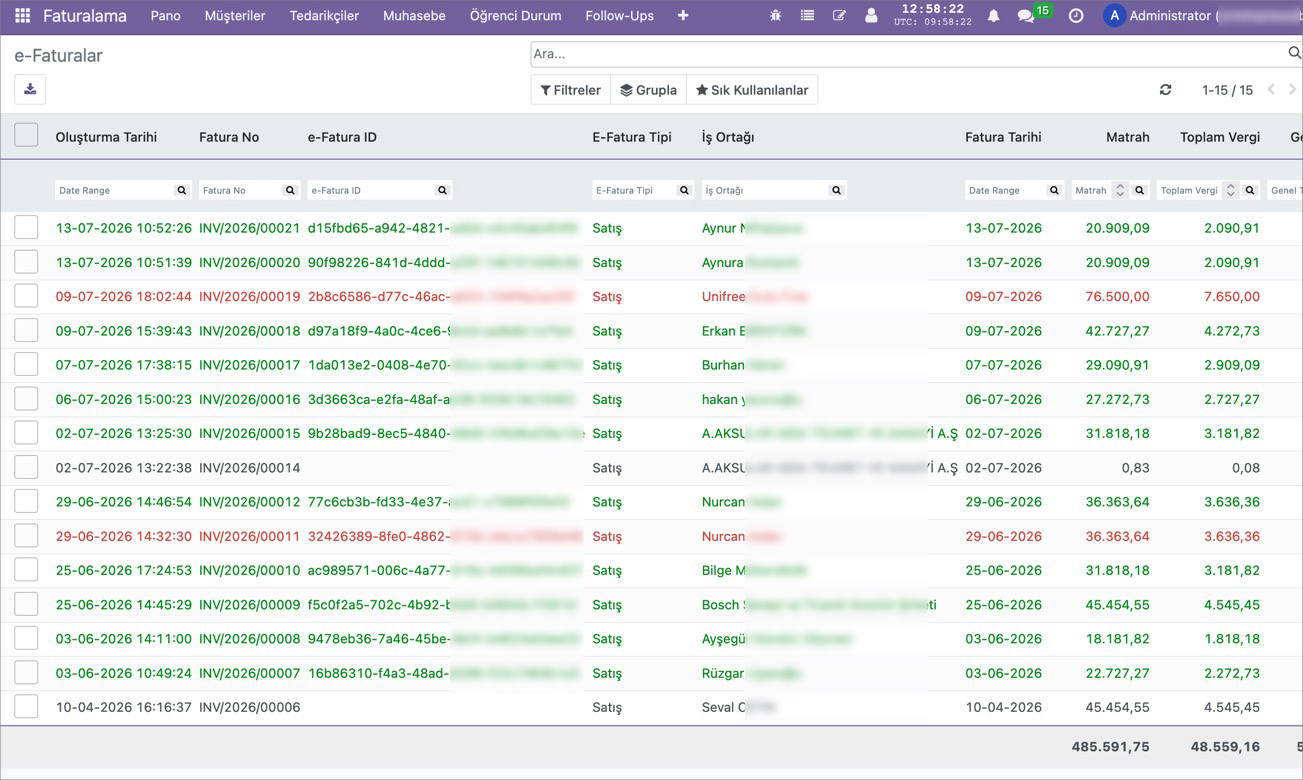Open the Grupla dropdown
This screenshot has width=1303, height=780.
(648, 90)
